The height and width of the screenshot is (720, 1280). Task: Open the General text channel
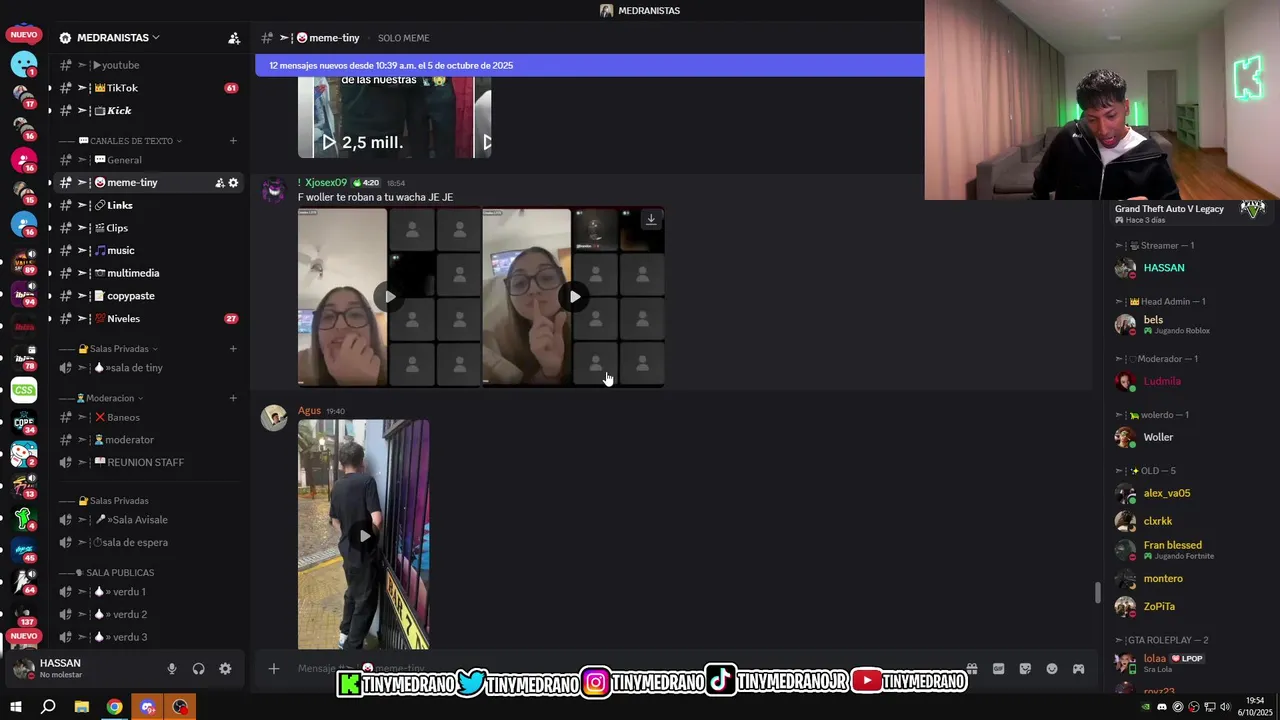point(147,160)
